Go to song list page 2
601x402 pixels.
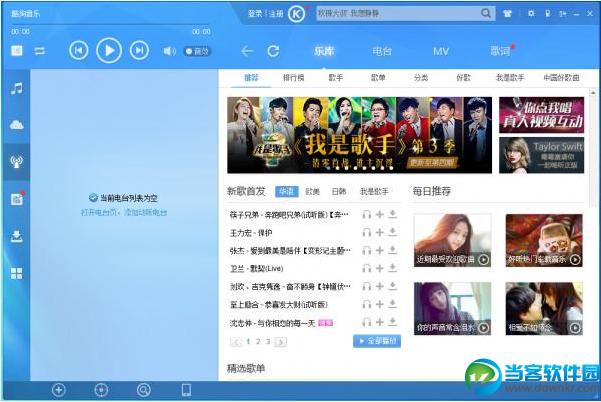click(258, 341)
